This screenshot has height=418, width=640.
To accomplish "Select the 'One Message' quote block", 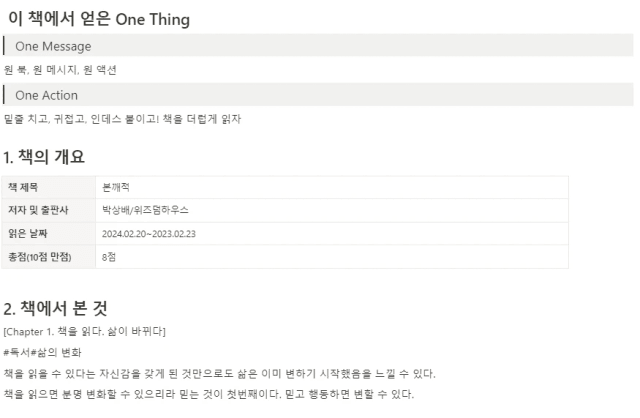I will click(x=318, y=46).
